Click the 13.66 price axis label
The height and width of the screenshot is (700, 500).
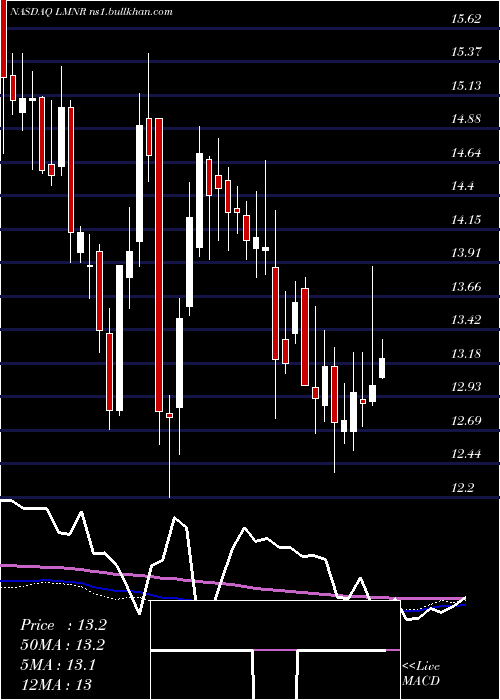pos(466,287)
